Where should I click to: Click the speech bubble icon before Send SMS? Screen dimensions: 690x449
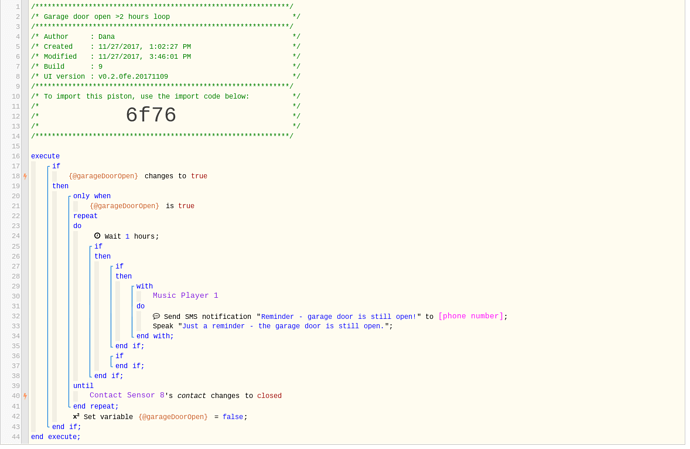point(156,316)
